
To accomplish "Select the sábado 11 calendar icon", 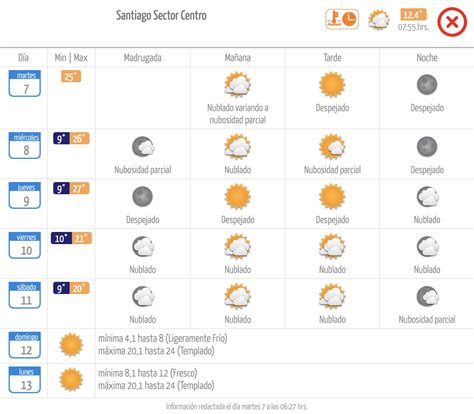I will [25, 295].
